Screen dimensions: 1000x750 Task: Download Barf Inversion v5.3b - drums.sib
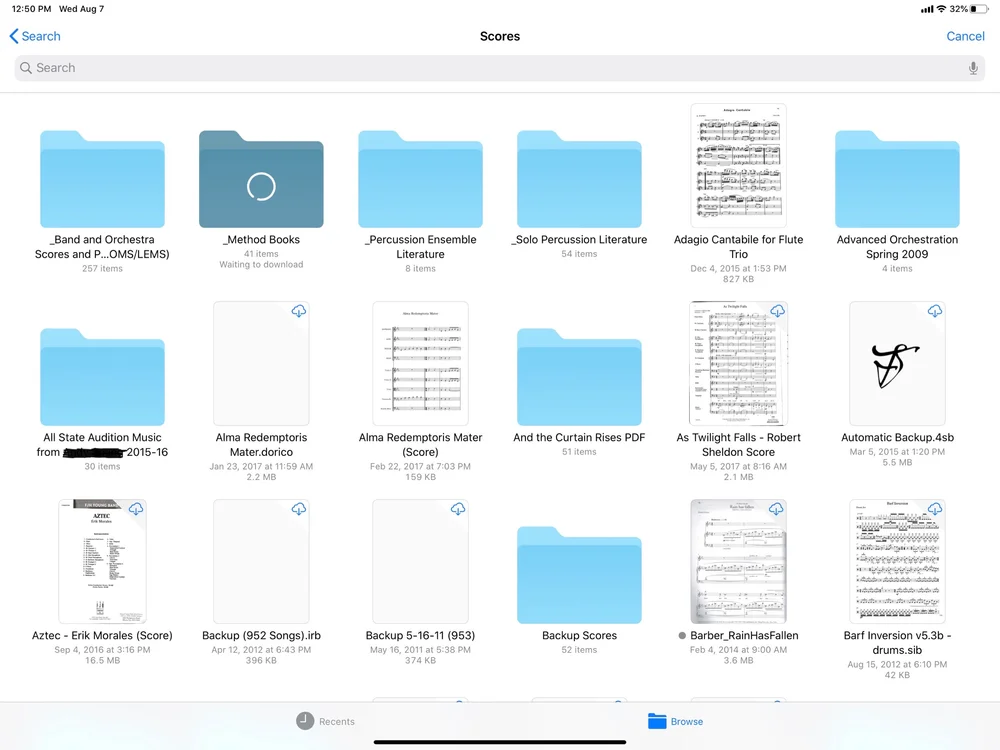[x=935, y=509]
